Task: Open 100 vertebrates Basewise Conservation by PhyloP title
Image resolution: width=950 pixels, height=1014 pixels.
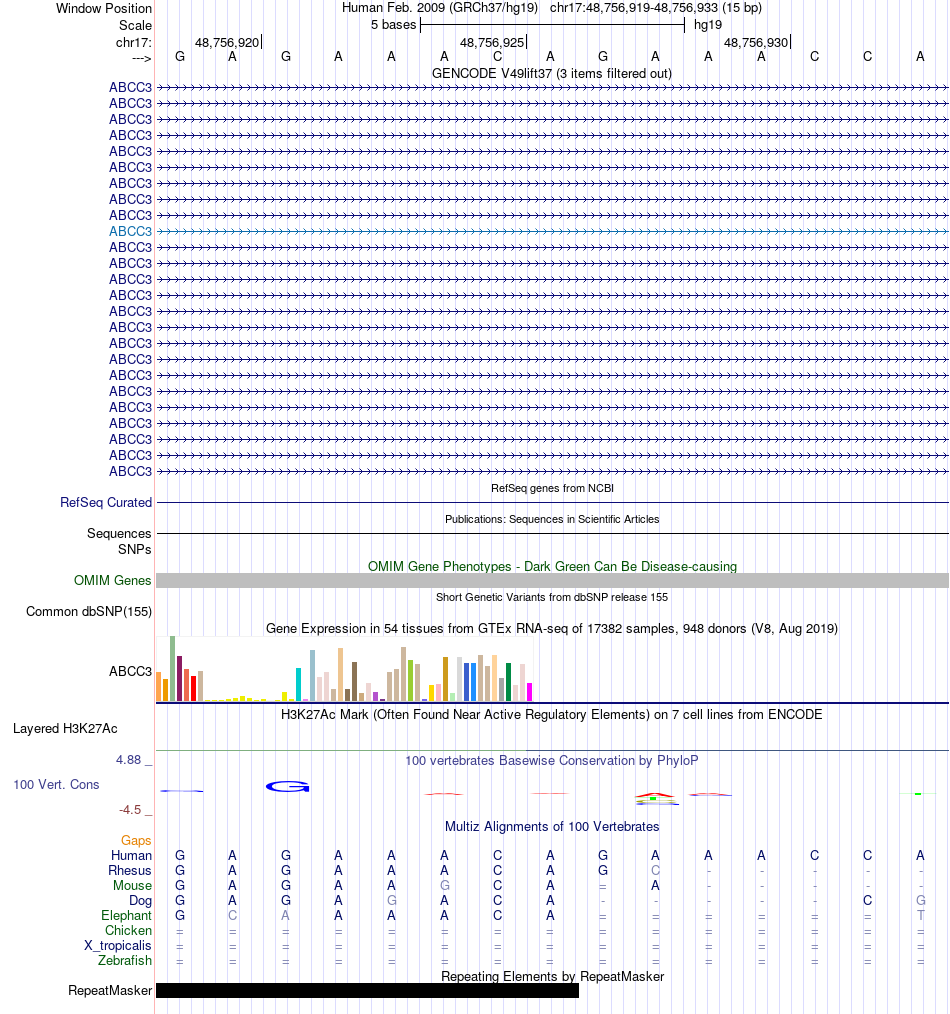Action: [x=552, y=760]
